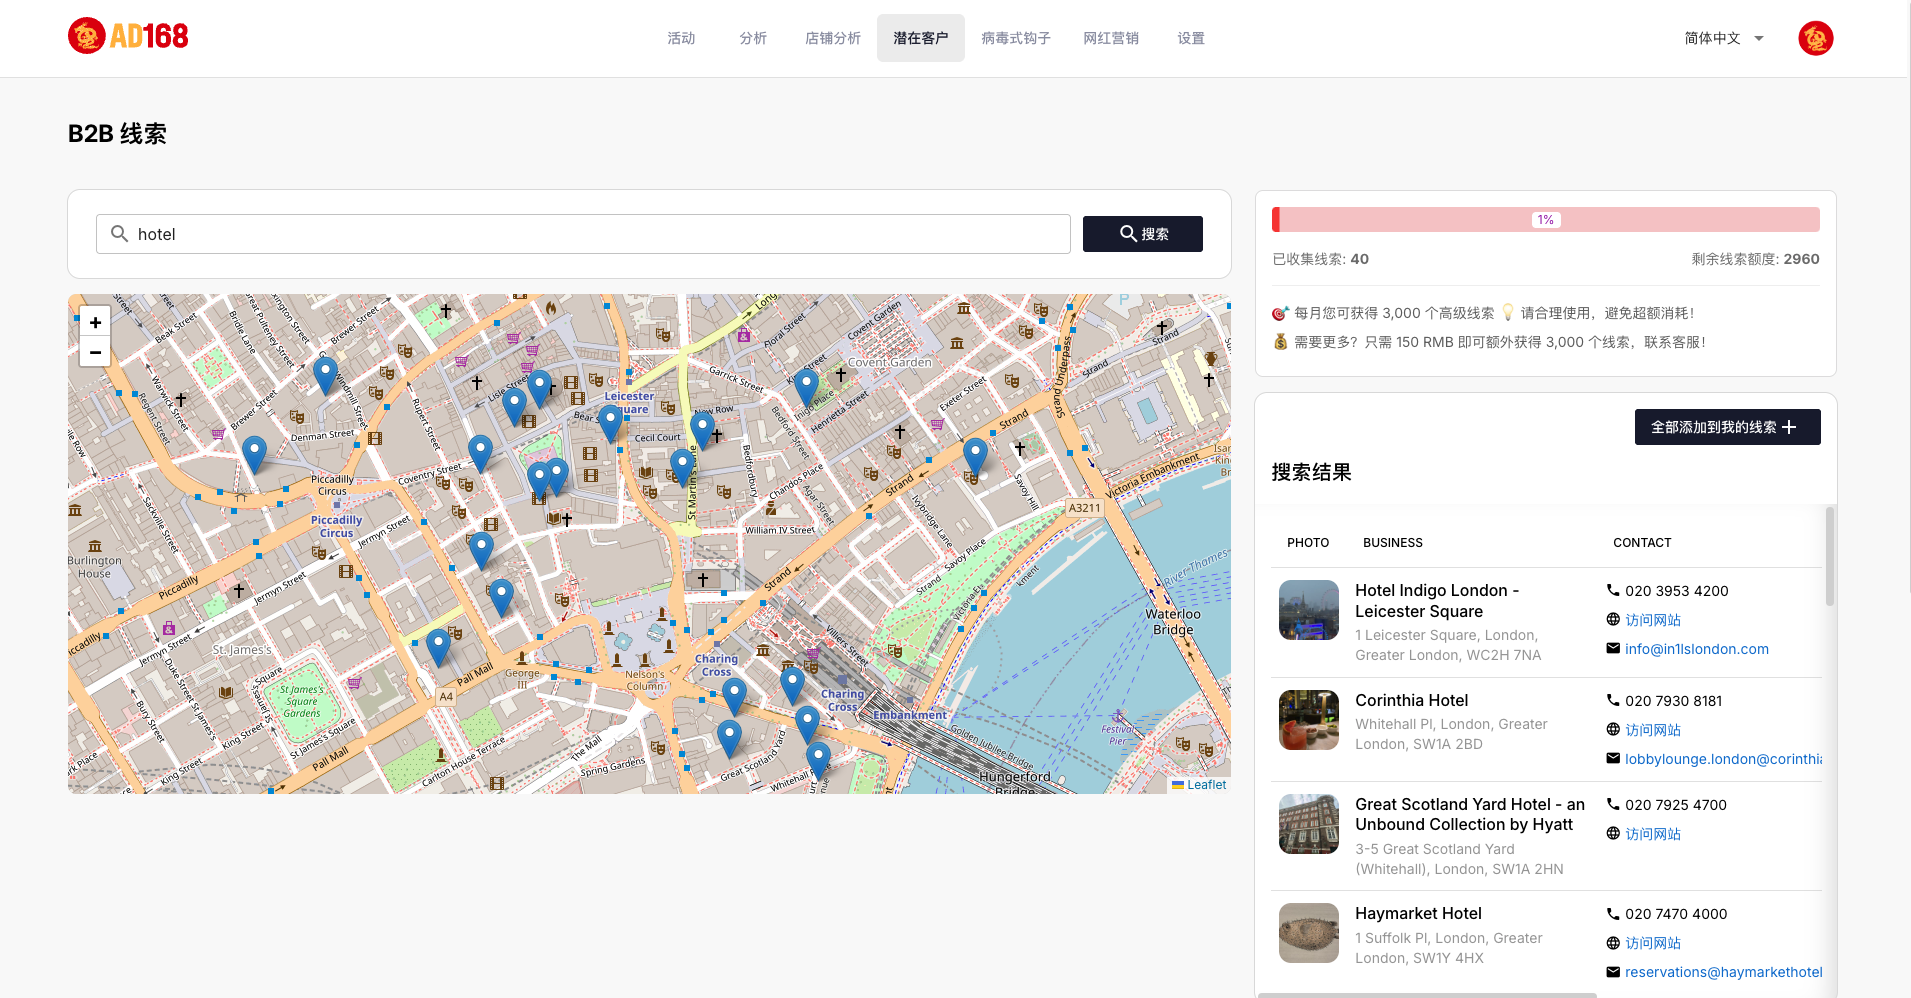The width and height of the screenshot is (1911, 998).
Task: Open Hotel Indigo London thumbnail photo
Action: click(1308, 610)
